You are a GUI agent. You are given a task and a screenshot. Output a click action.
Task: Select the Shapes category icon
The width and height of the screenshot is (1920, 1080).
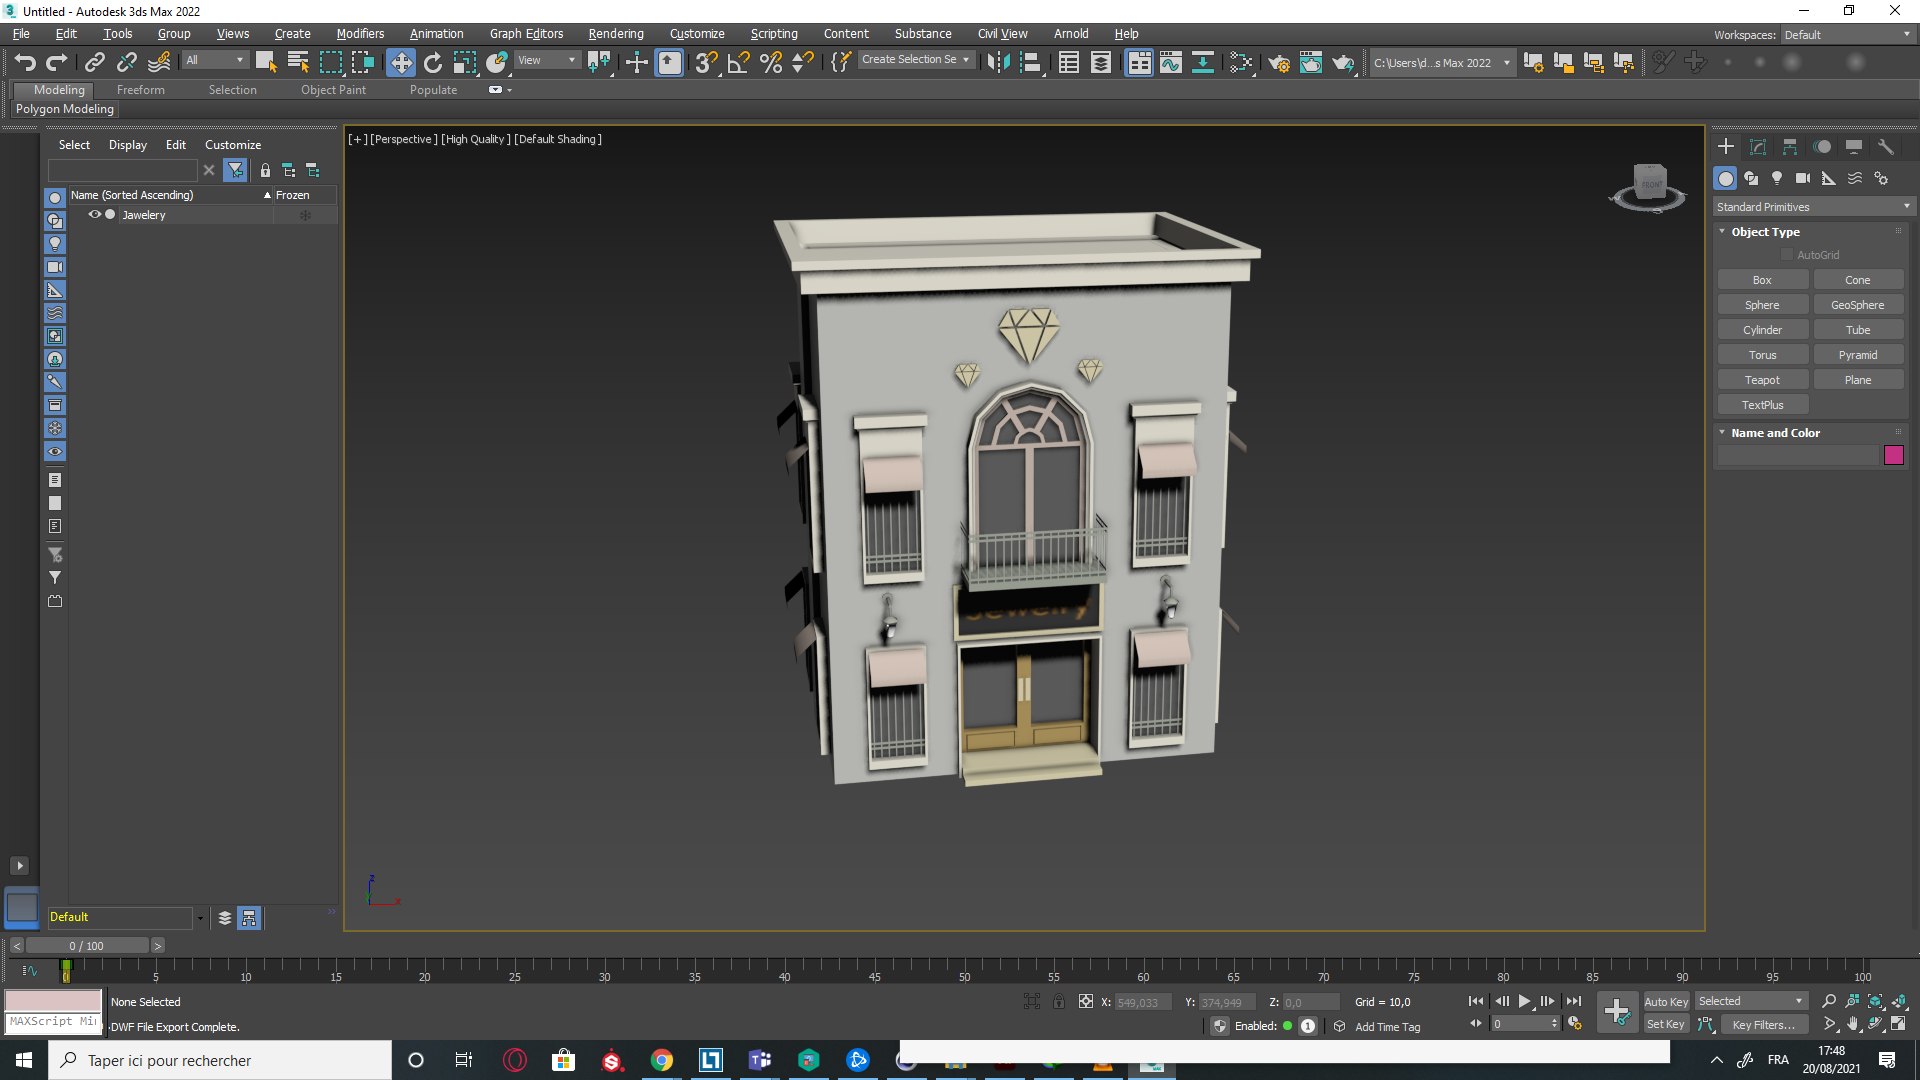1751,178
